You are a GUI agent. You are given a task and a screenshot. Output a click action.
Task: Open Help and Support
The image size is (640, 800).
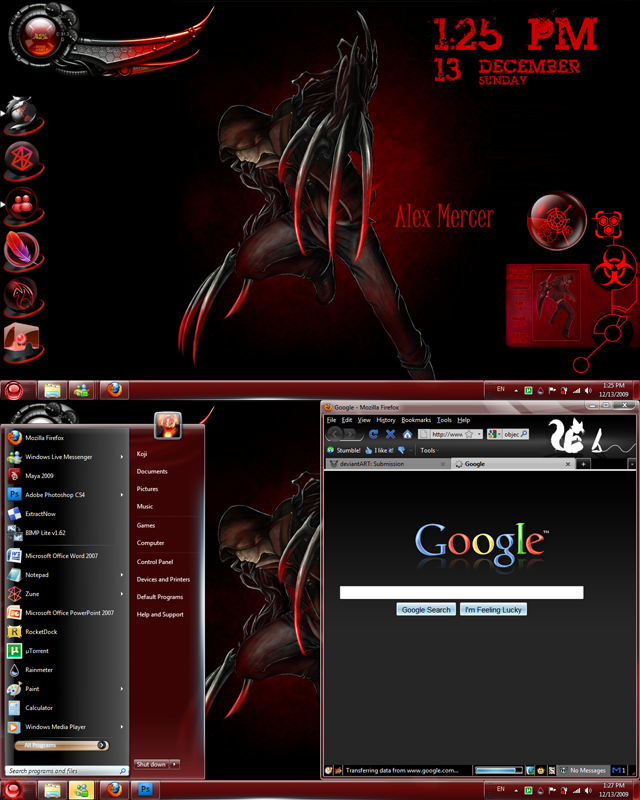click(x=160, y=615)
